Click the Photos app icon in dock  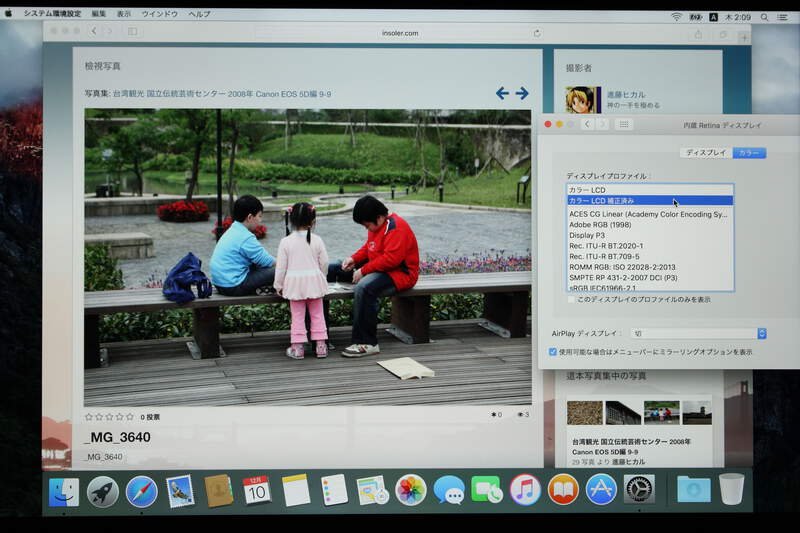410,490
